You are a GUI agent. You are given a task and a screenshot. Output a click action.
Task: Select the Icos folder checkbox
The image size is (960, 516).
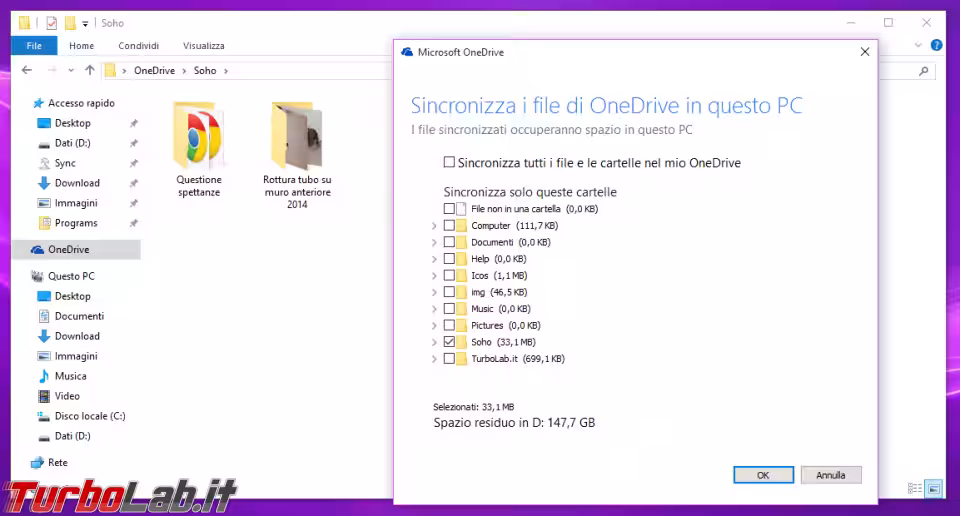[449, 275]
